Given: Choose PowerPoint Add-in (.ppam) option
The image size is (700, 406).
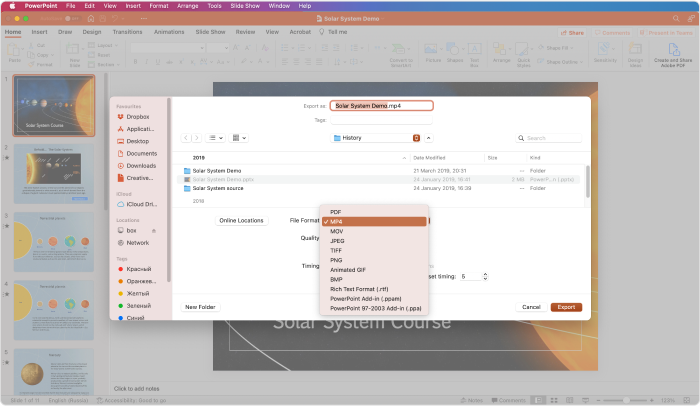Looking at the screenshot, I should pyautogui.click(x=374, y=299).
